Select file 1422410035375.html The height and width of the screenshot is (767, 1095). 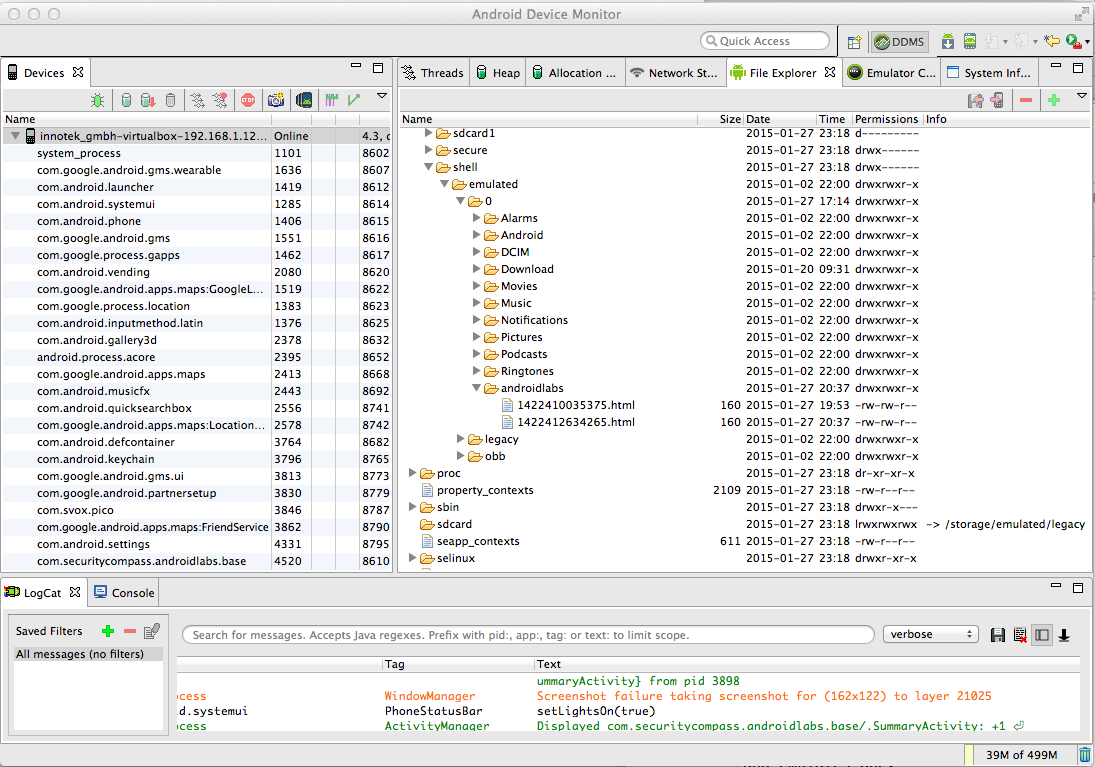pos(575,405)
